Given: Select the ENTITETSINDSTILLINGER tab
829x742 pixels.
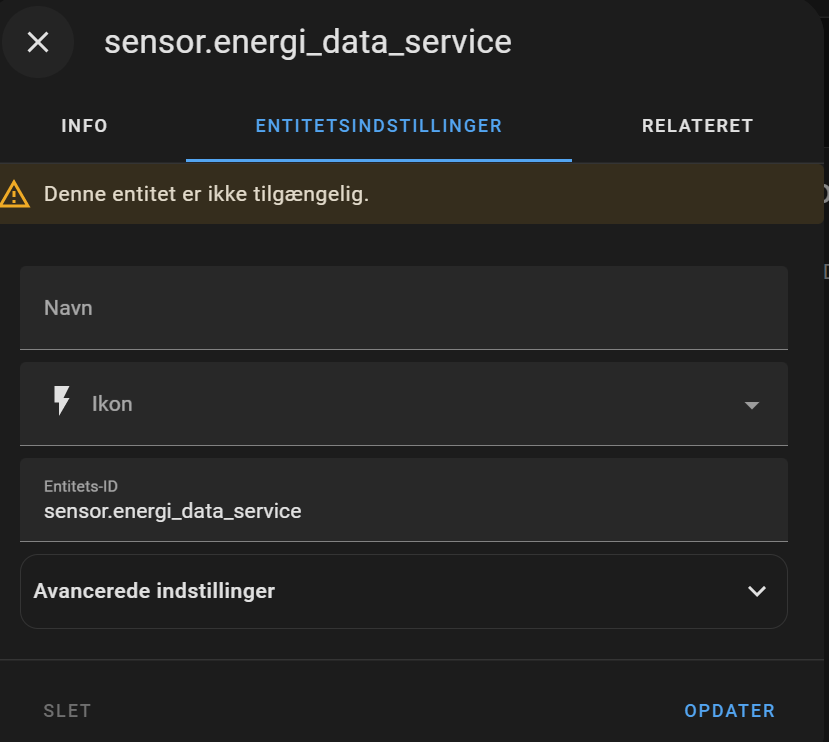Looking at the screenshot, I should [378, 126].
